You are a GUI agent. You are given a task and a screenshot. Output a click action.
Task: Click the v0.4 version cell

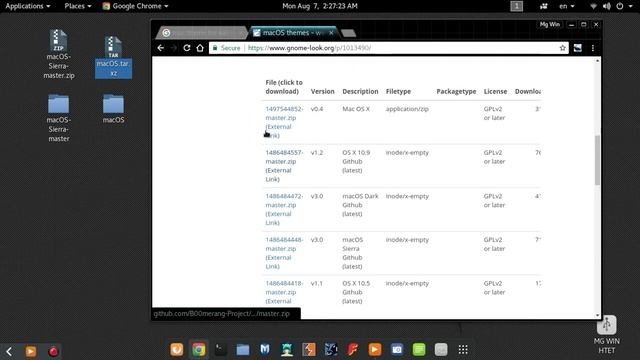[x=317, y=109]
